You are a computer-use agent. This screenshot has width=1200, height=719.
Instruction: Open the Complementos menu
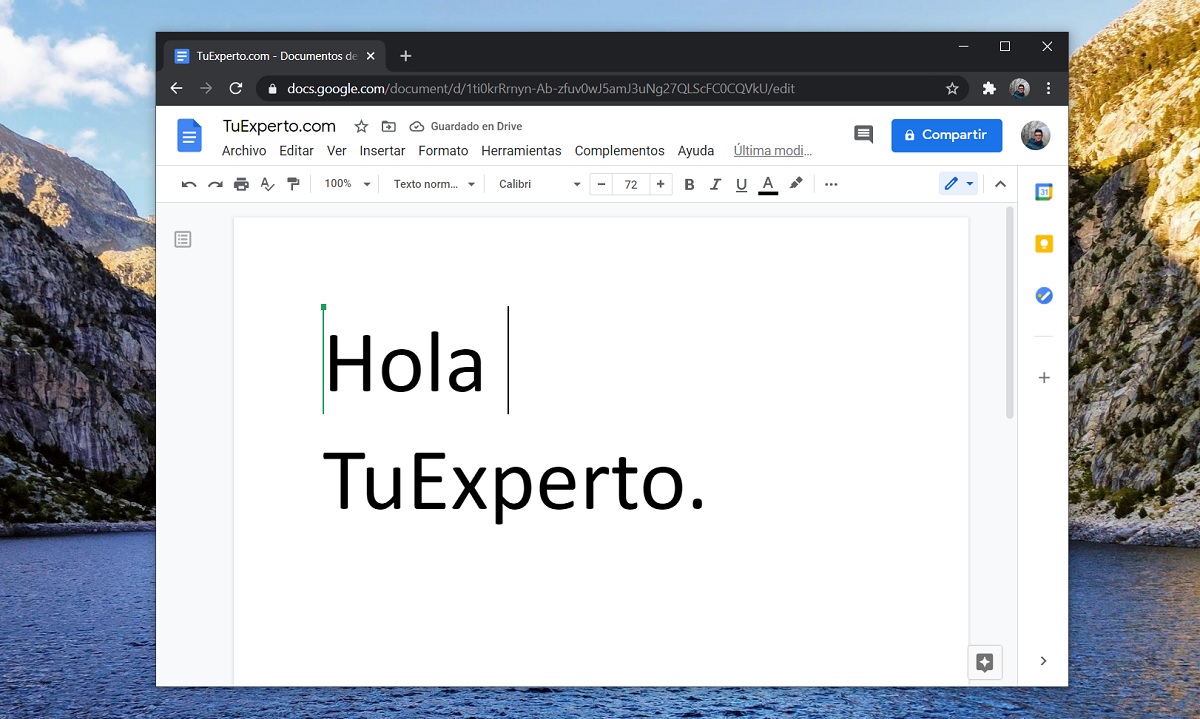619,151
